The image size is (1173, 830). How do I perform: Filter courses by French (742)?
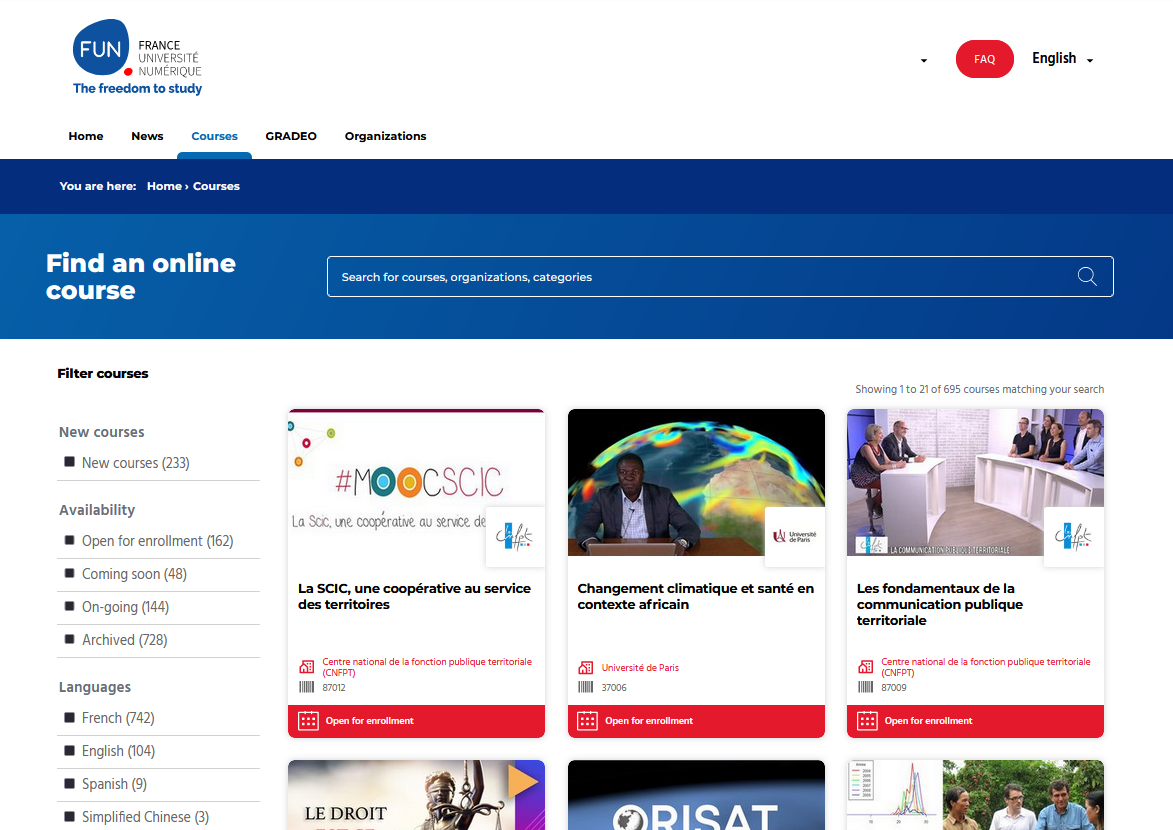(70, 717)
